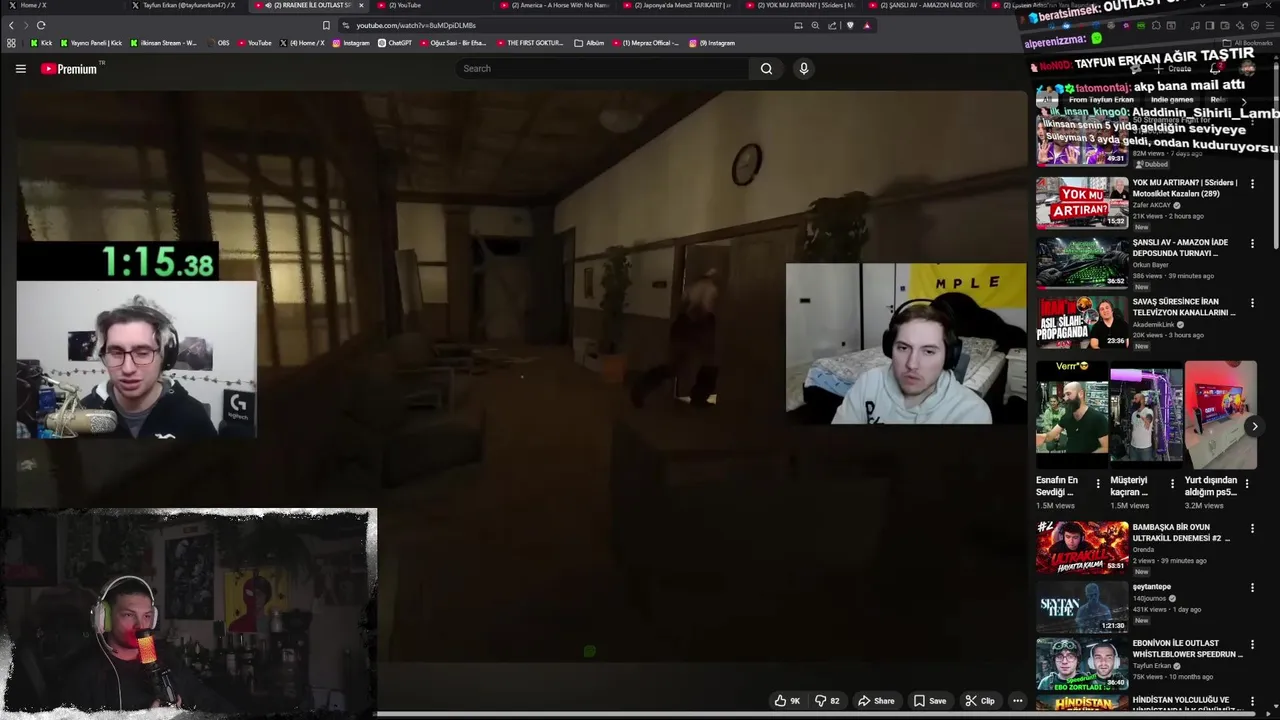Open options for ULTRAKILL DENEMESİ video
1280x720 pixels.
pos(1252,528)
